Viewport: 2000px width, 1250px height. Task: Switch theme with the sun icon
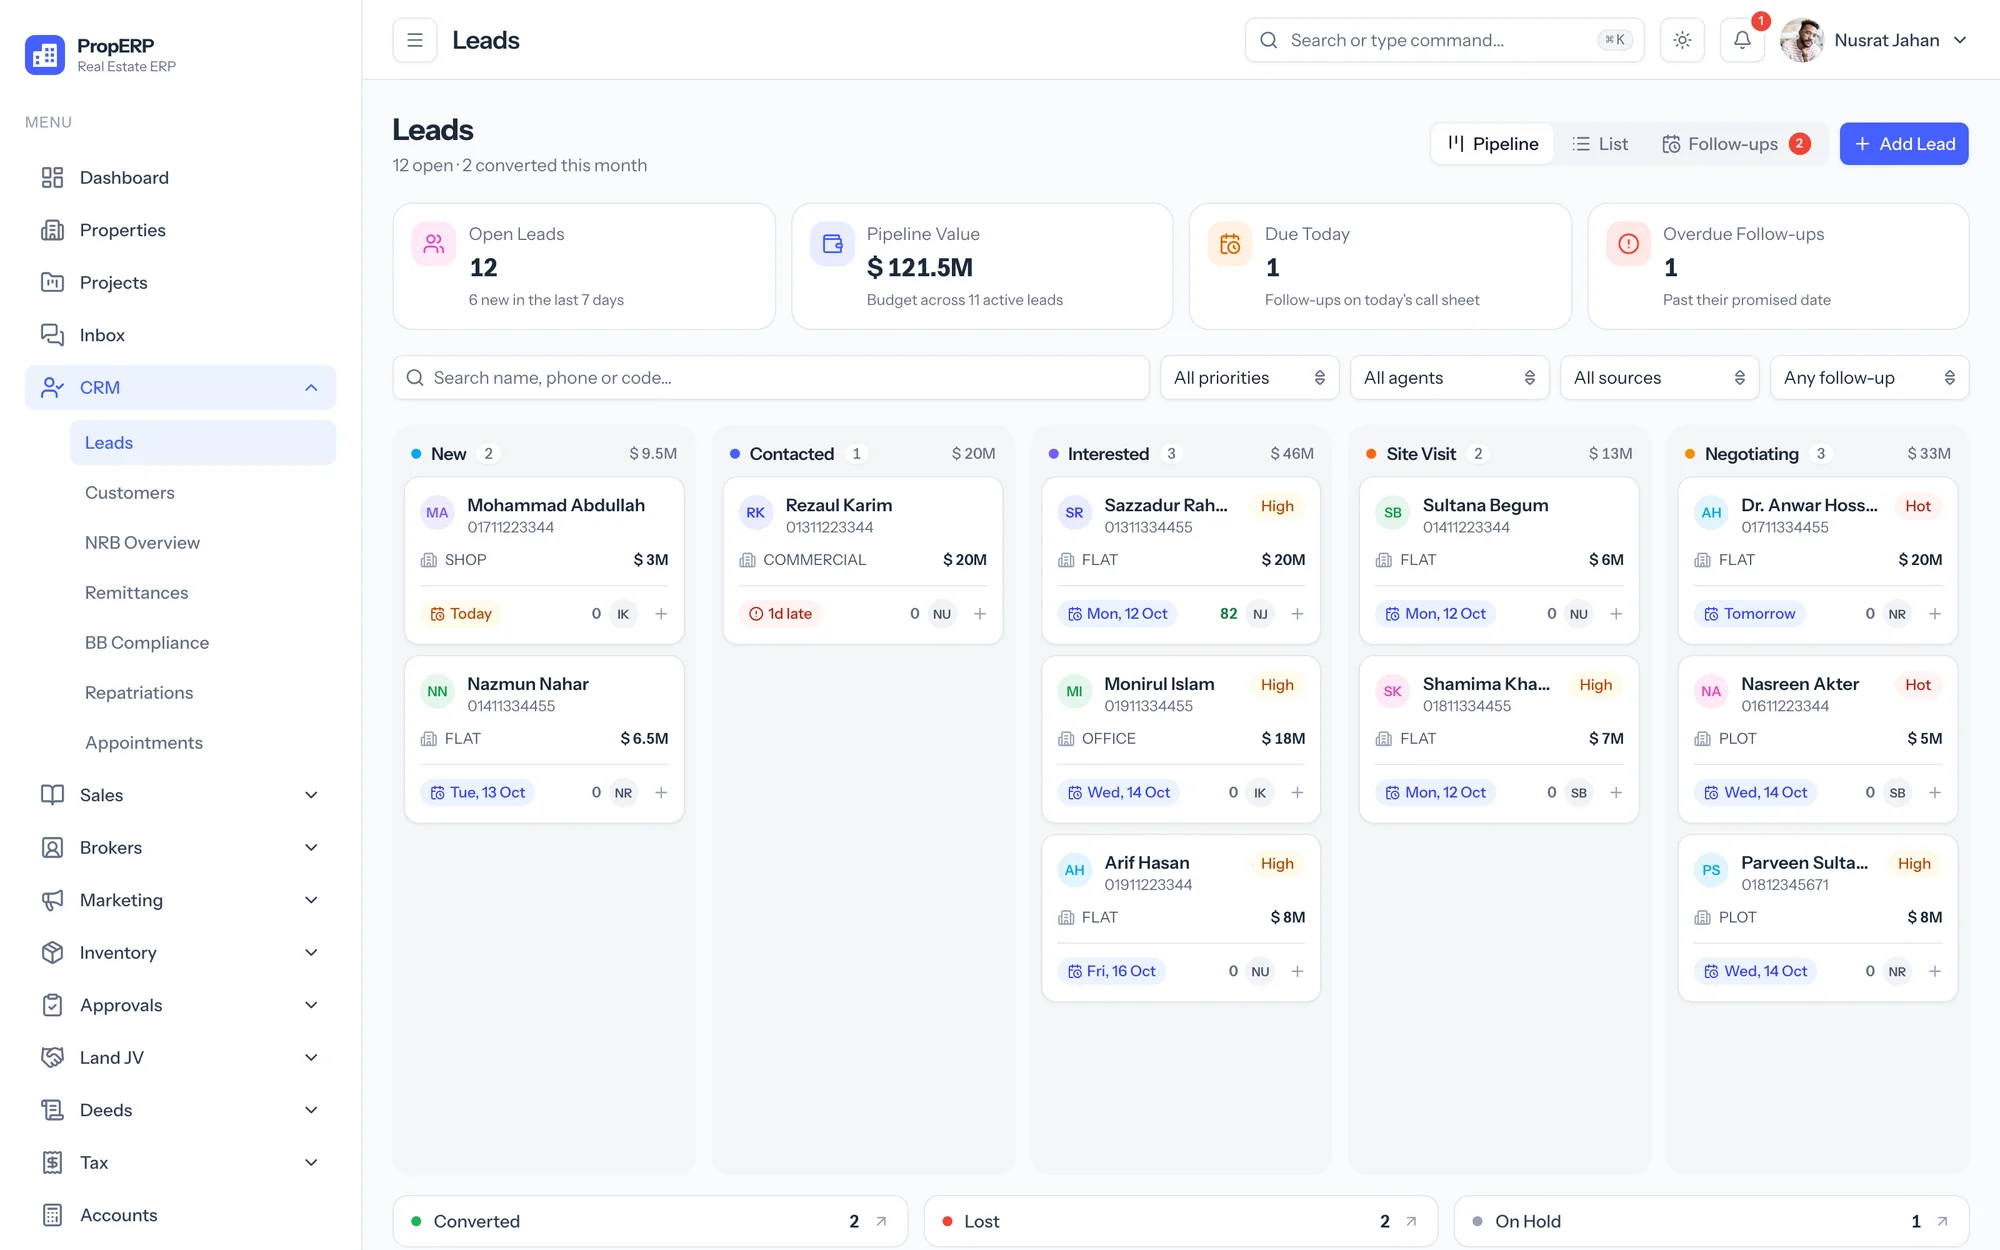pyautogui.click(x=1682, y=40)
